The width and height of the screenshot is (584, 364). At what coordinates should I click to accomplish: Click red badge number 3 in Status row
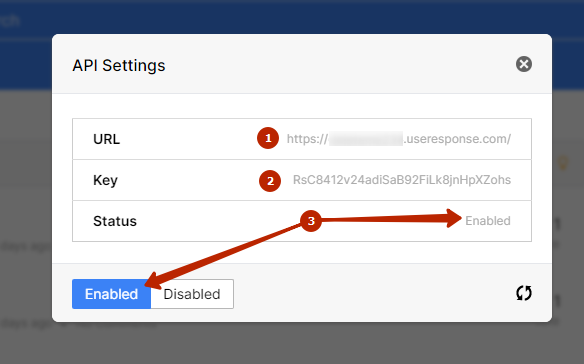(311, 221)
